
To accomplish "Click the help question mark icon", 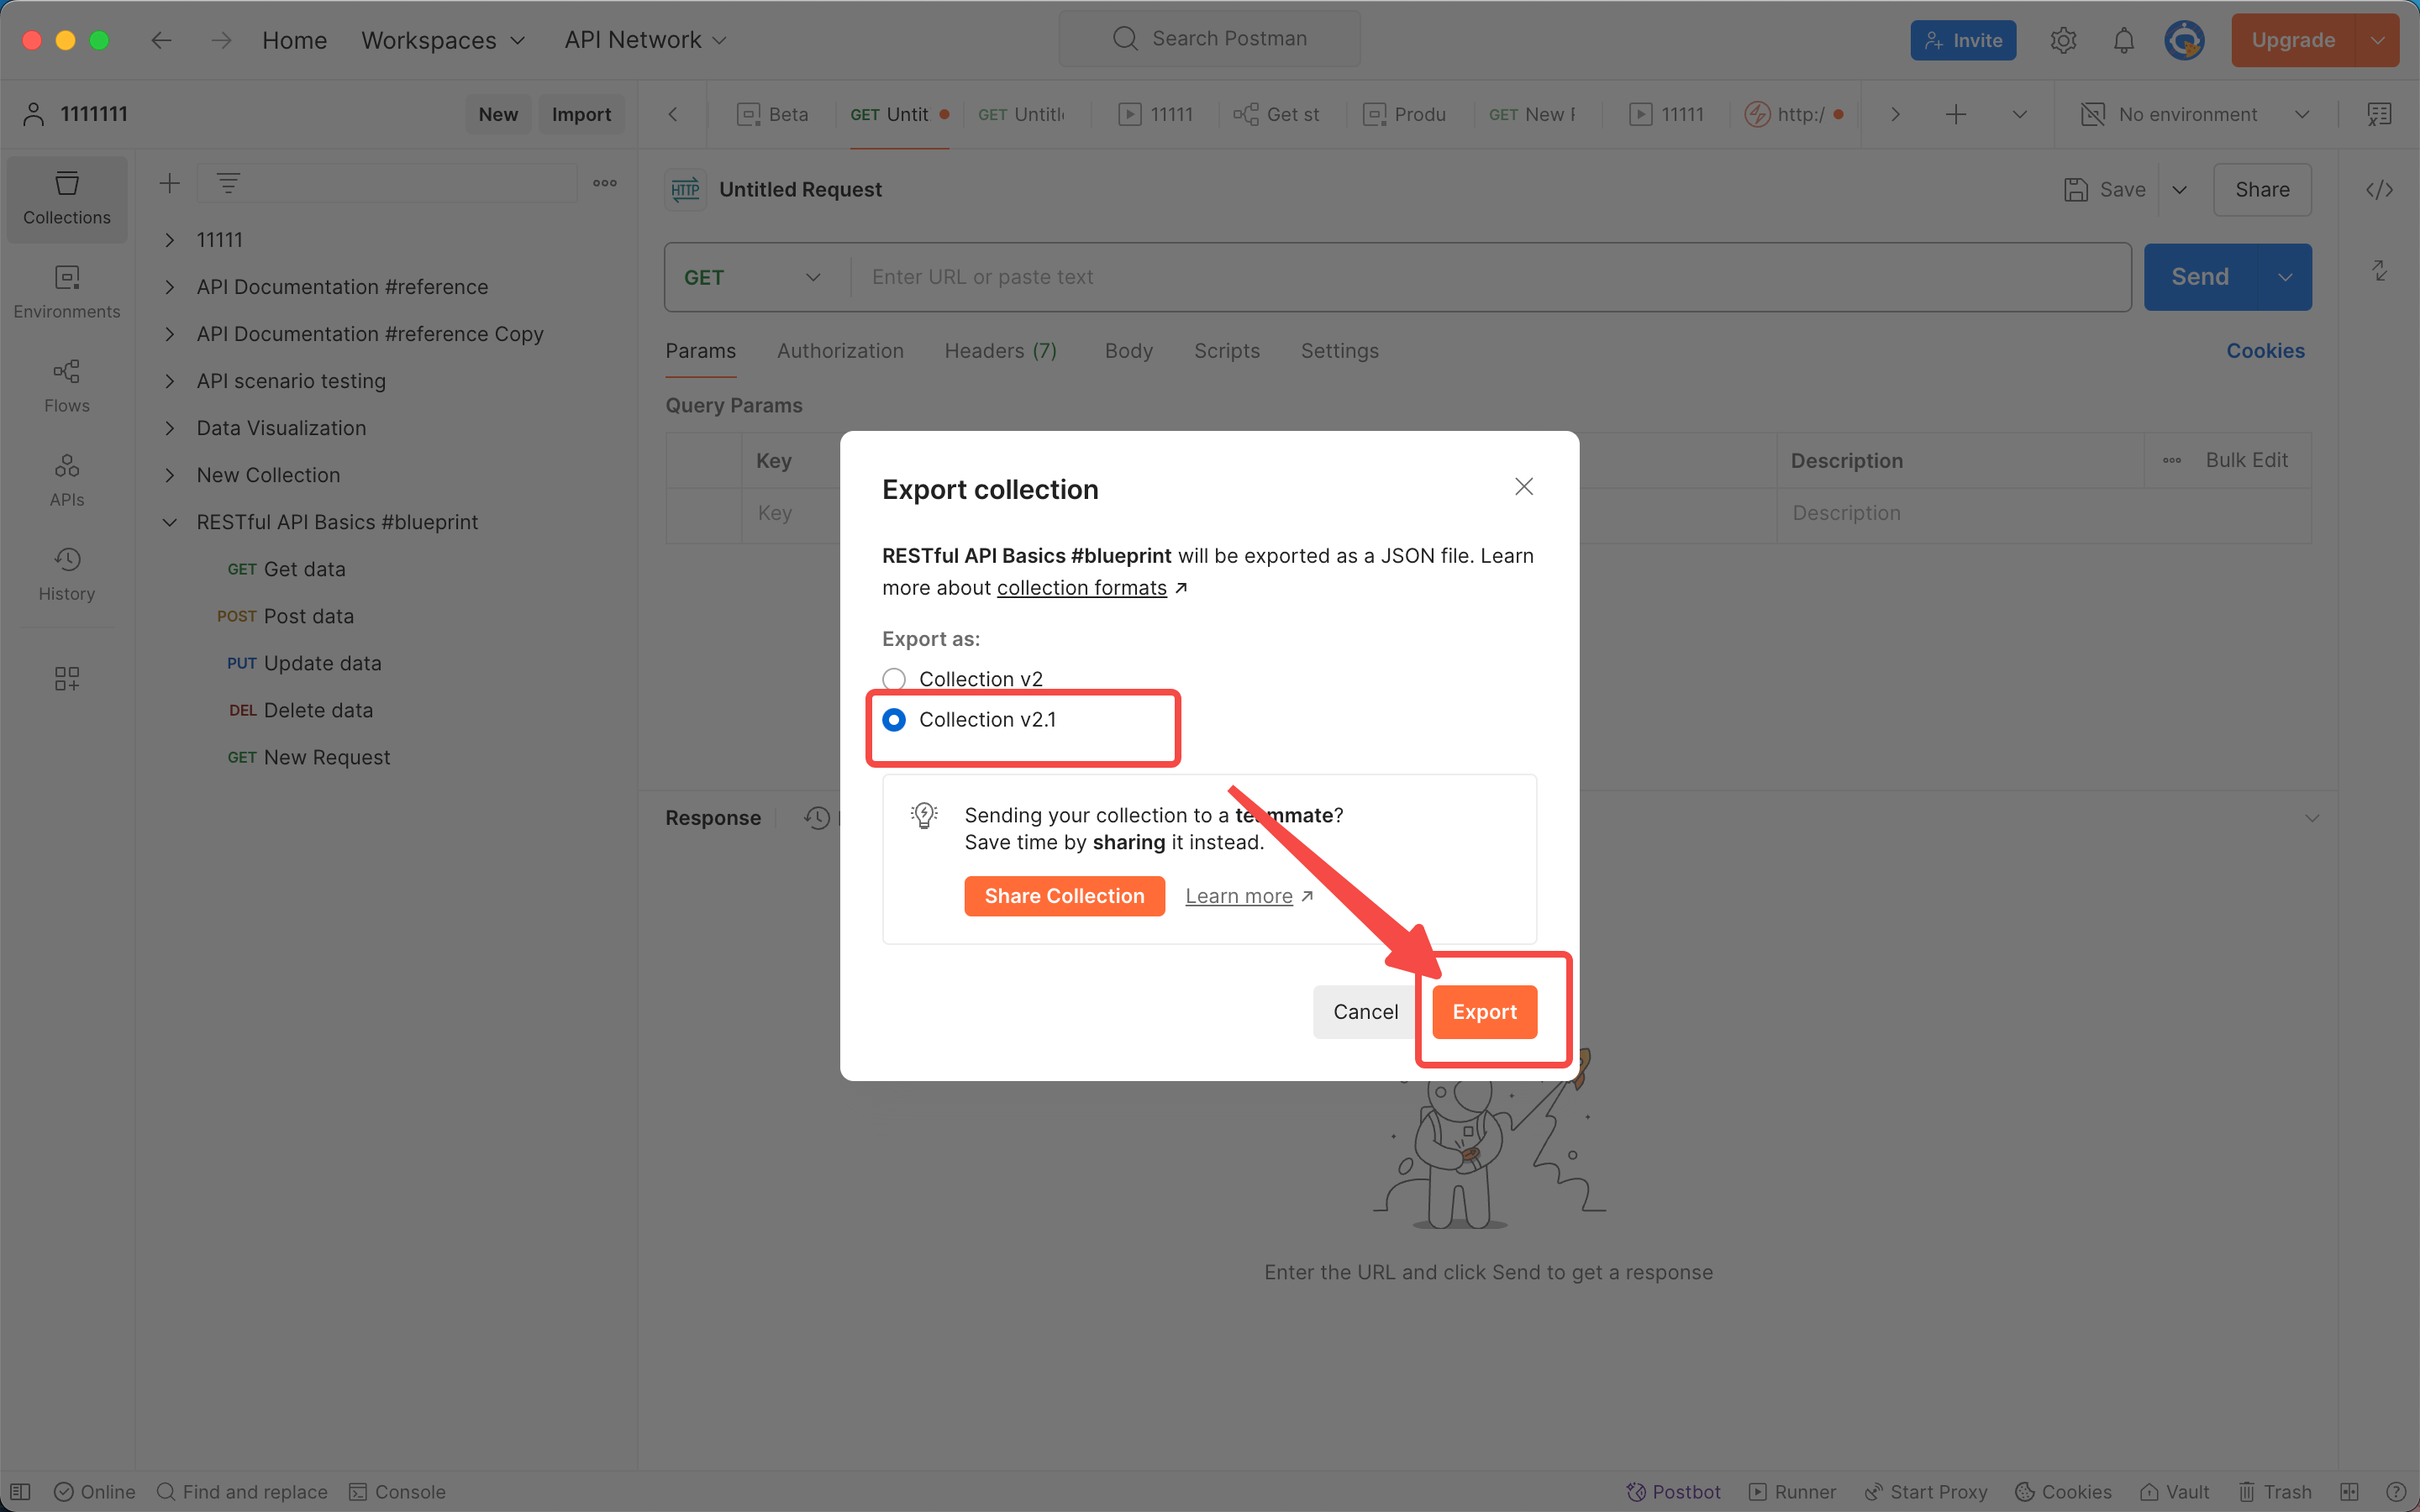I will (2396, 1491).
